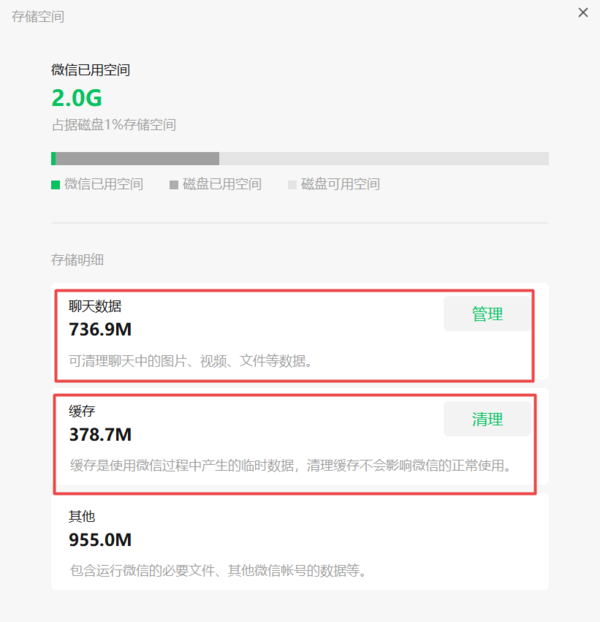
Task: Click the 736.9M chat data size
Action: coord(100,329)
